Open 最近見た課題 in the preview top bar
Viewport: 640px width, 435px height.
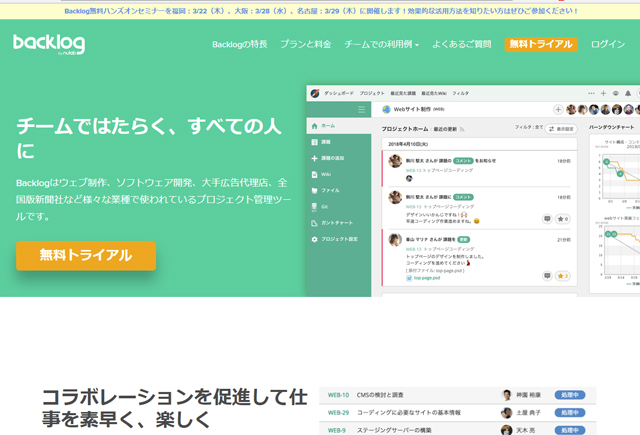click(x=403, y=93)
